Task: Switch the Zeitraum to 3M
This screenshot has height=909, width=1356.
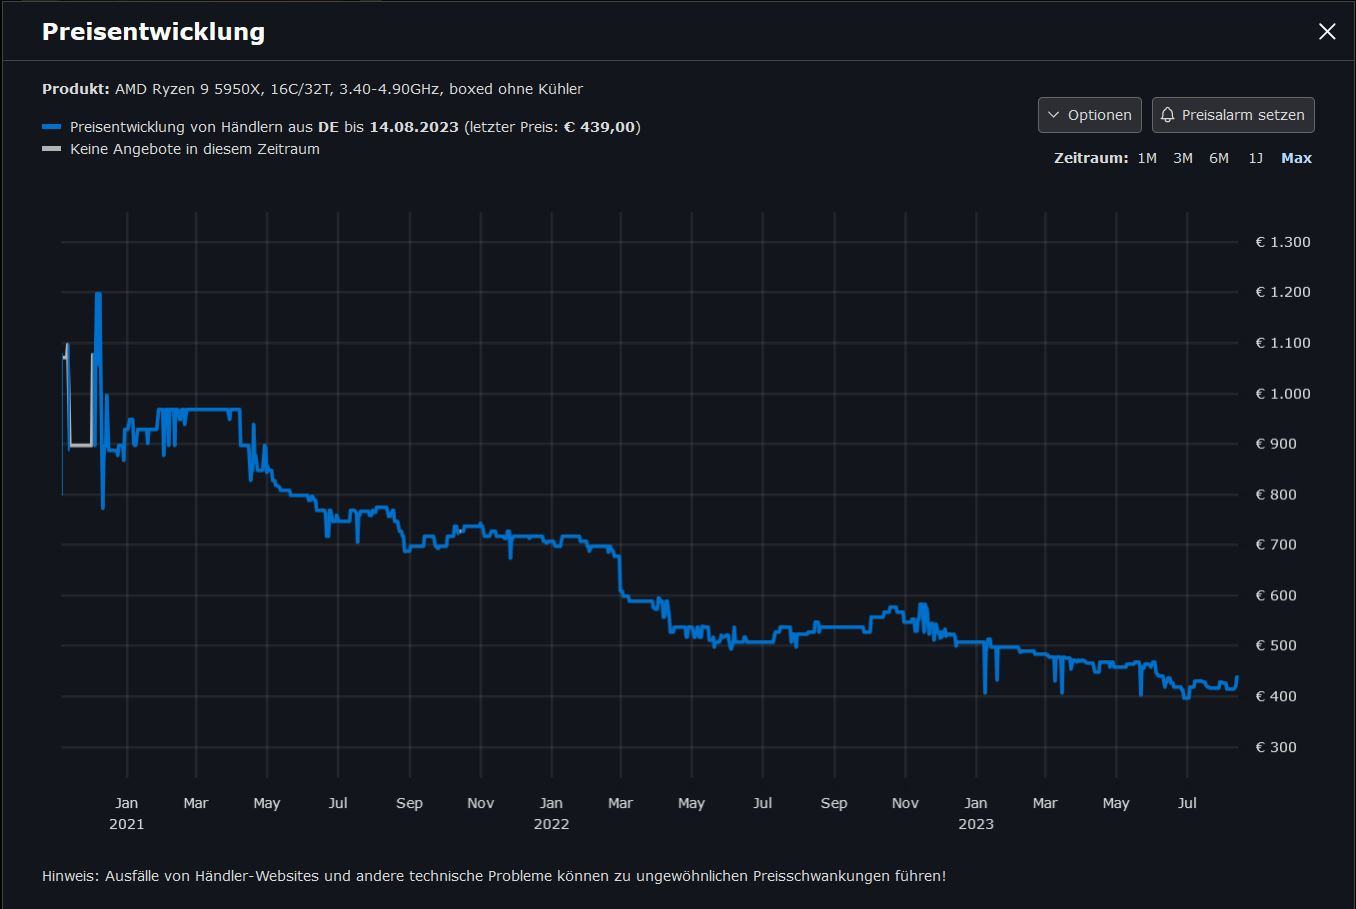Action: pos(1182,158)
